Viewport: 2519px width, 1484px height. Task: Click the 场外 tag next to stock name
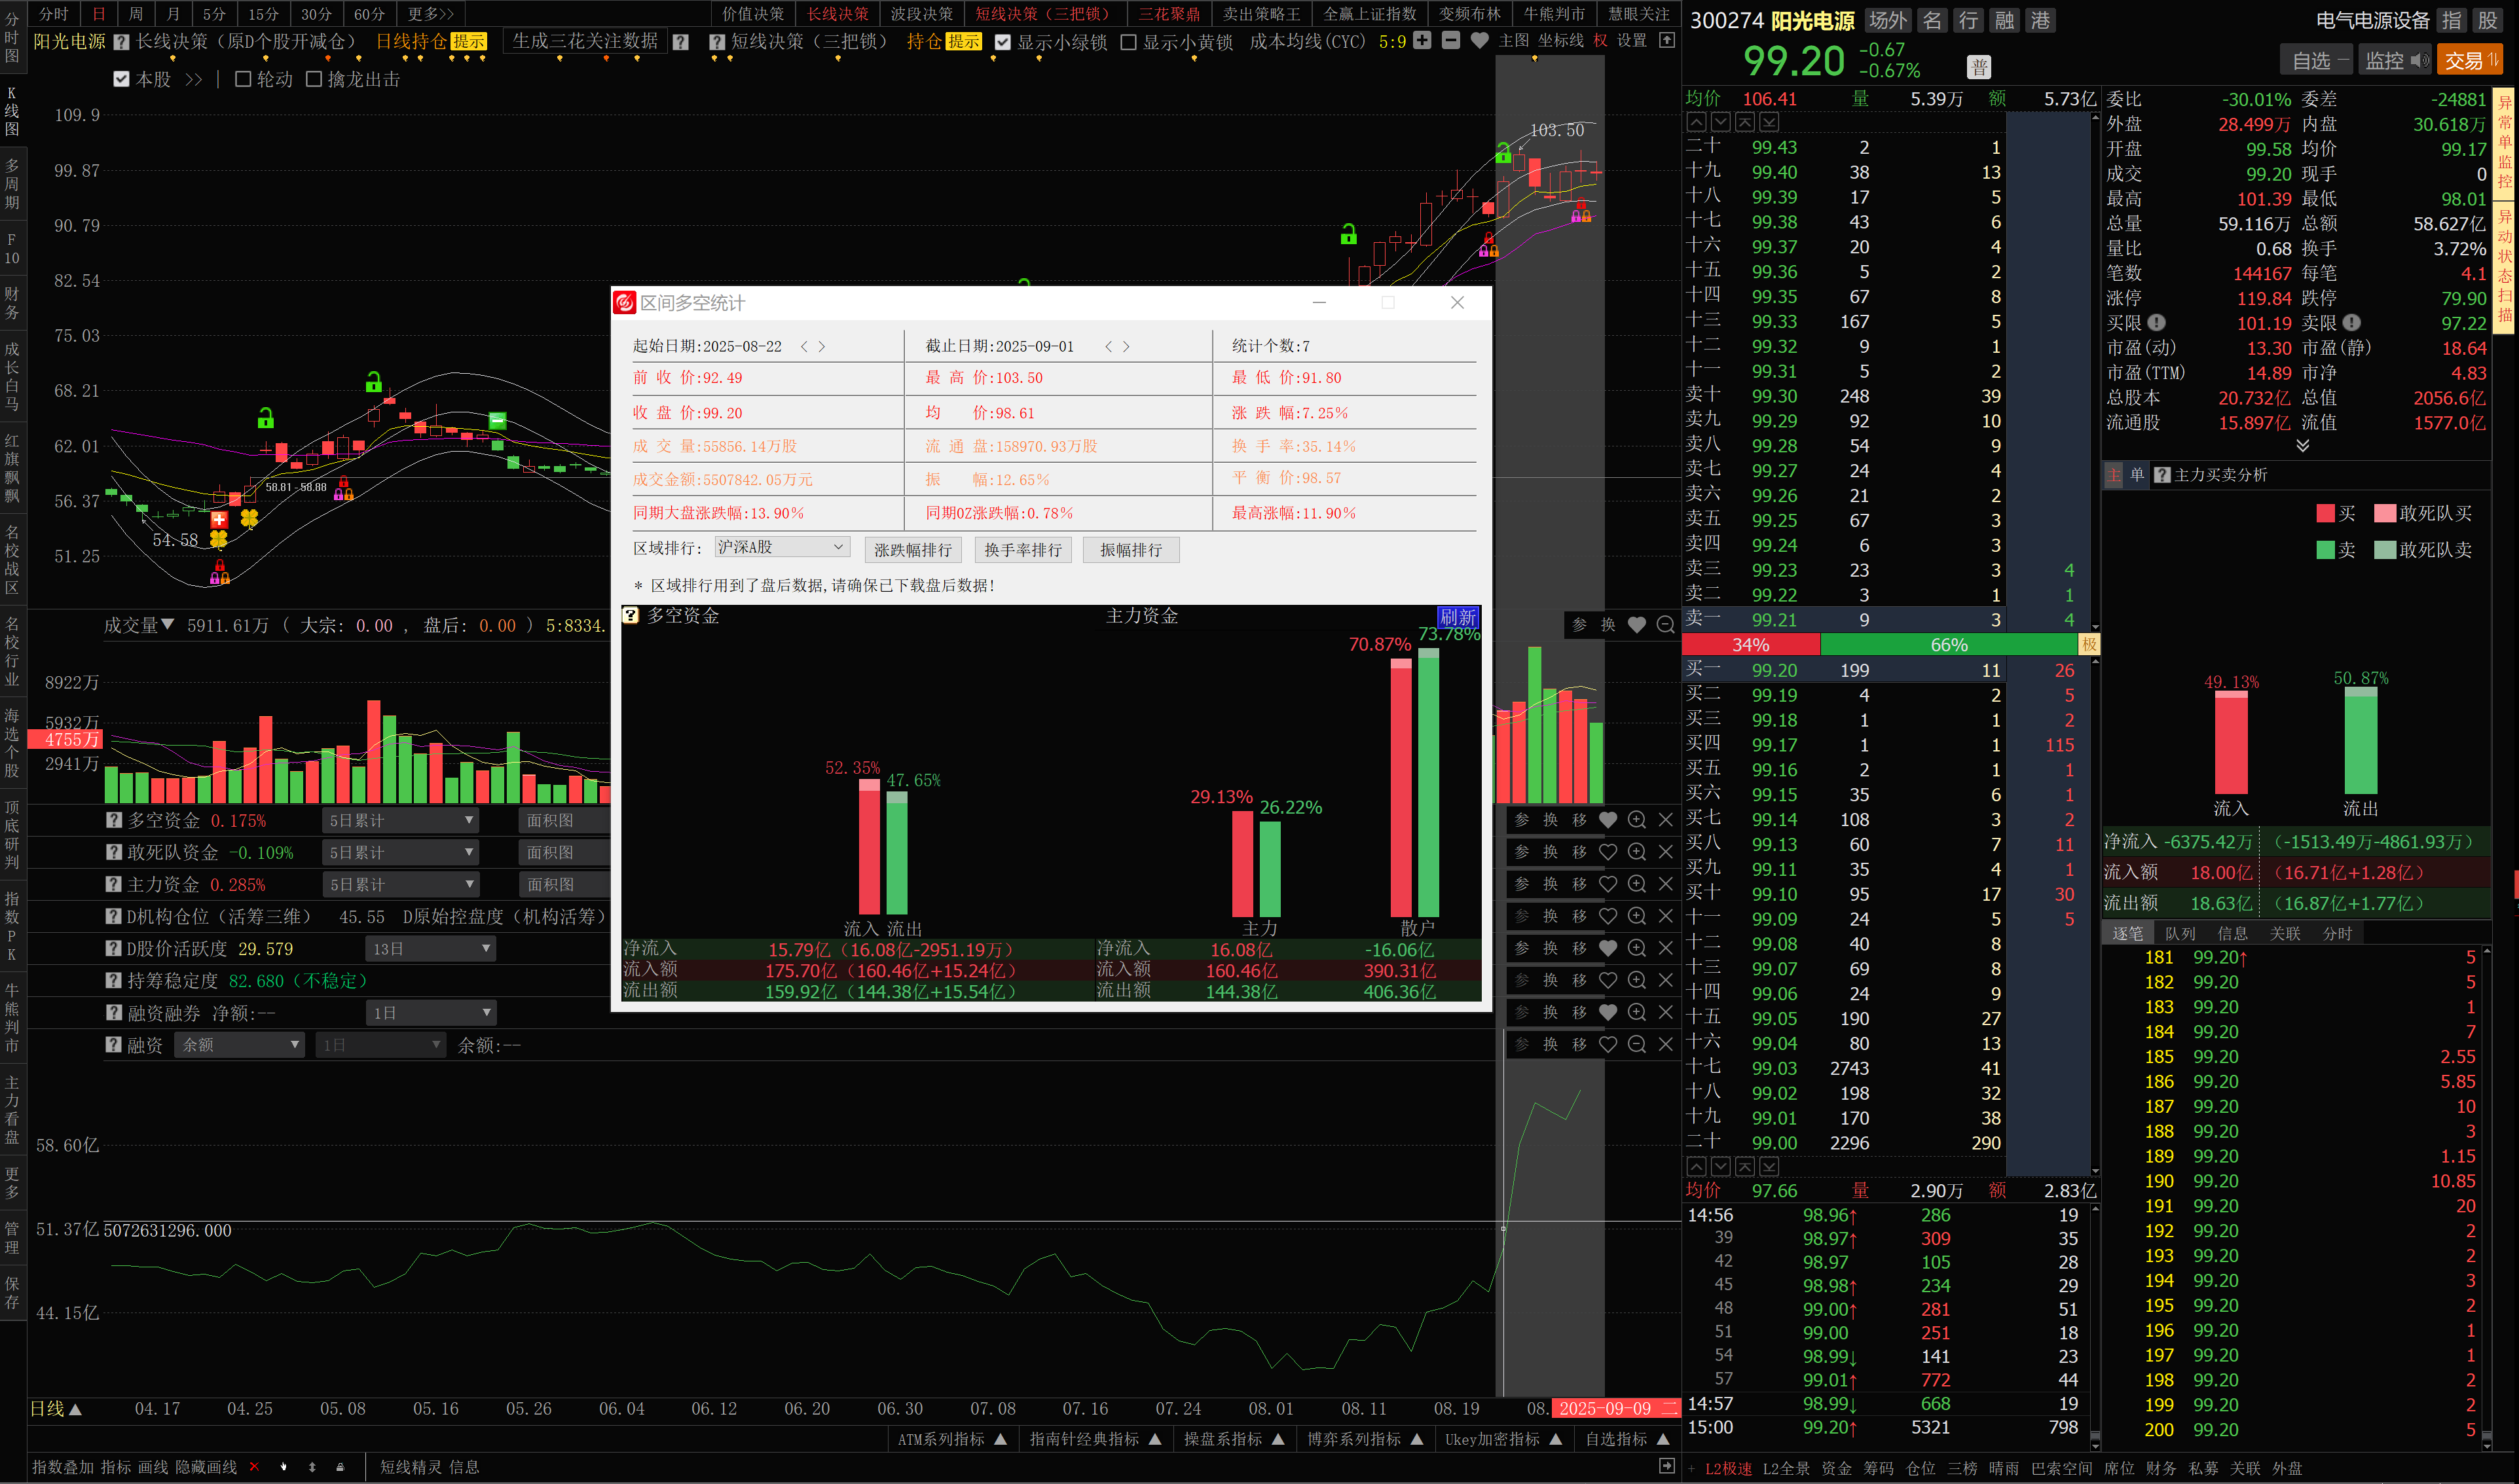pyautogui.click(x=1887, y=20)
